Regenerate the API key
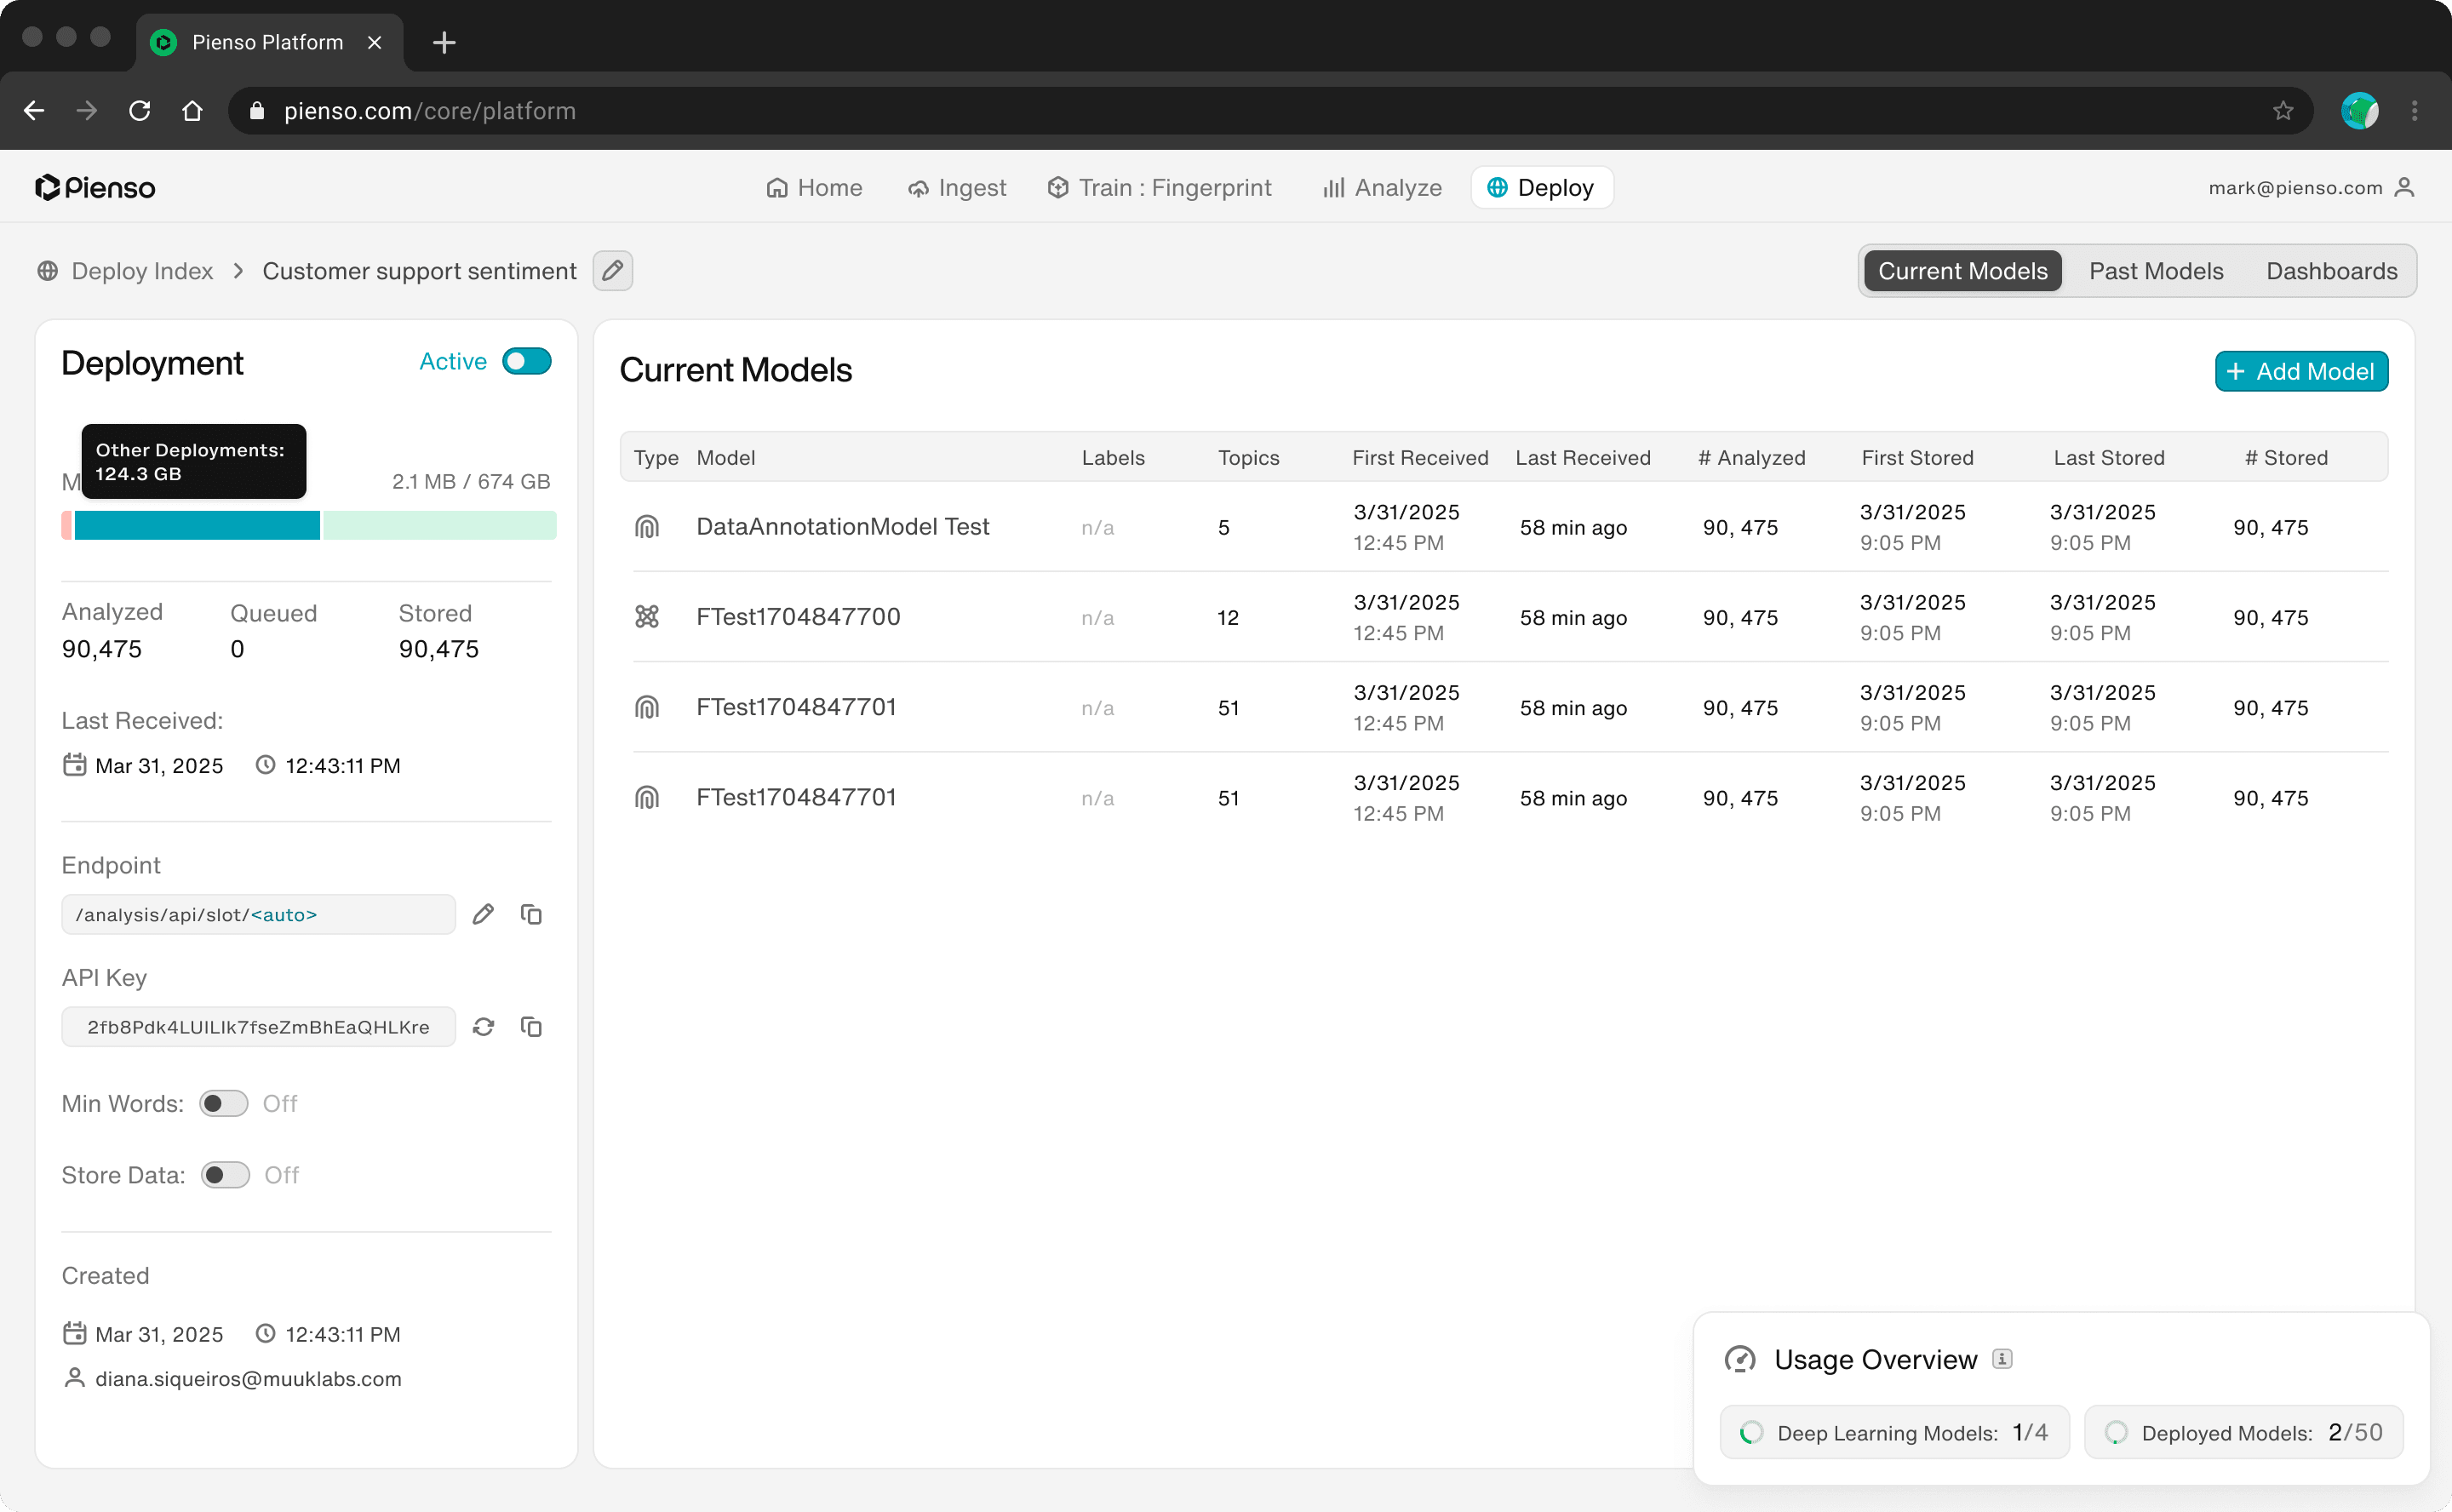This screenshot has width=2452, height=1512. point(483,1027)
